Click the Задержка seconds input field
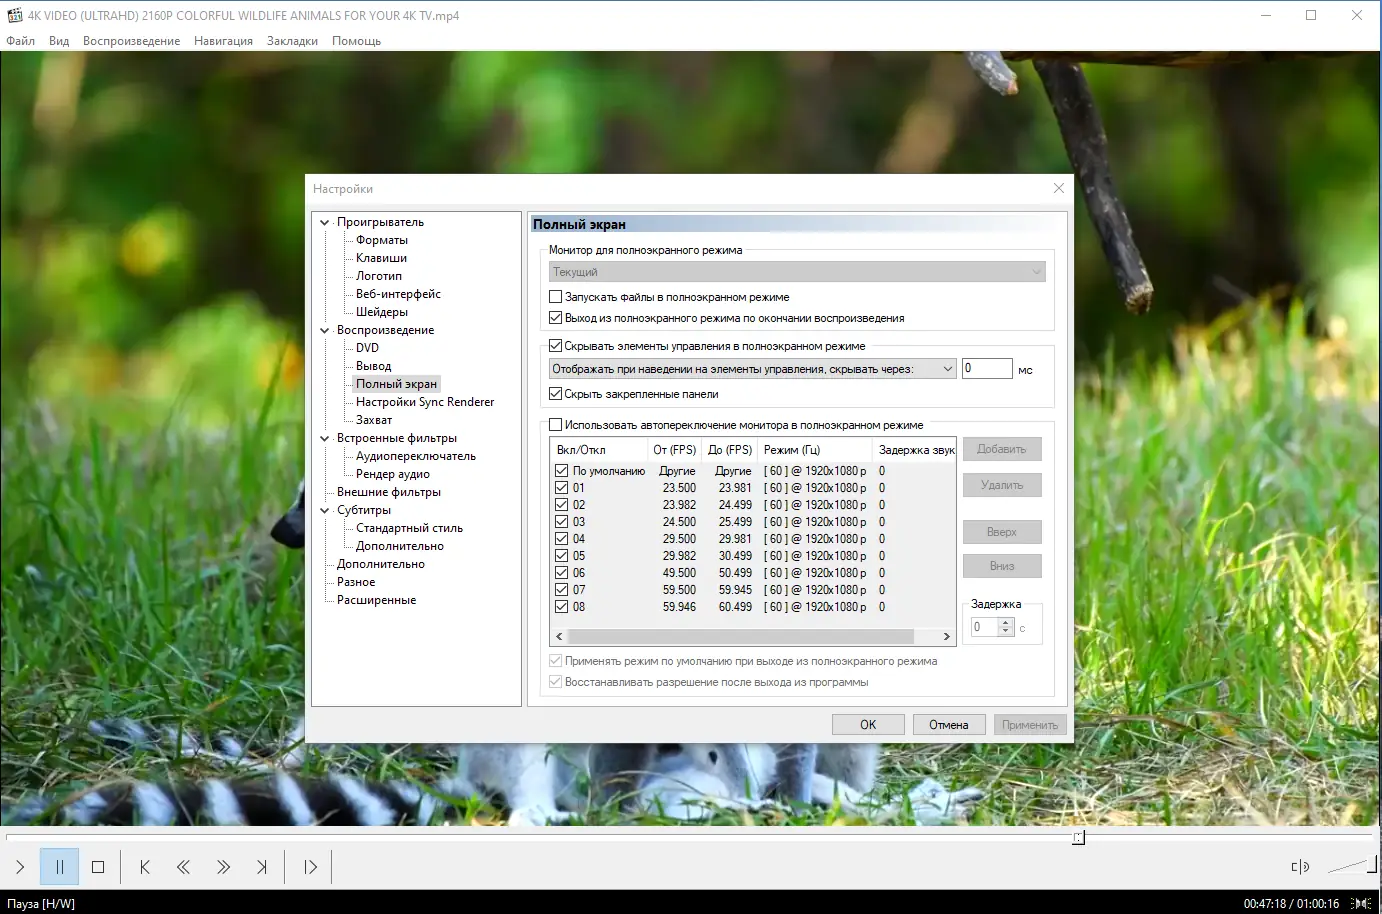 click(x=985, y=627)
